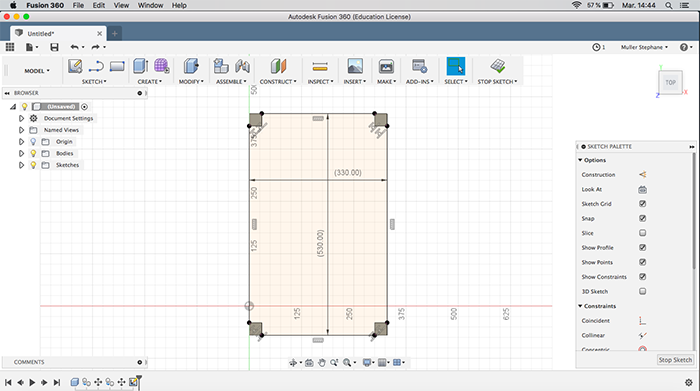700x391 pixels.
Task: Choose the Rectangle sketch tool icon
Action: 117,66
